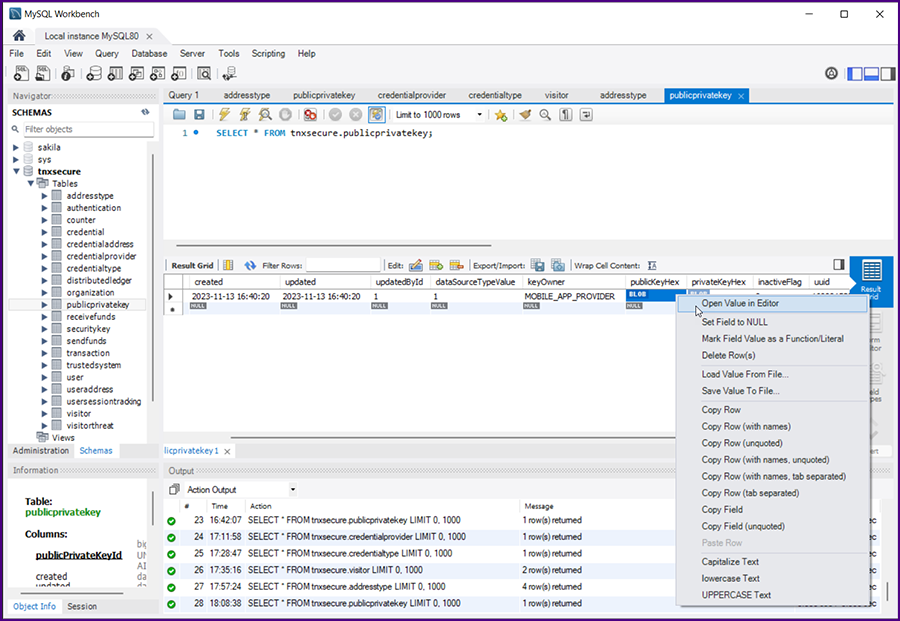Toggle Wrap Cell Content icon

652,265
